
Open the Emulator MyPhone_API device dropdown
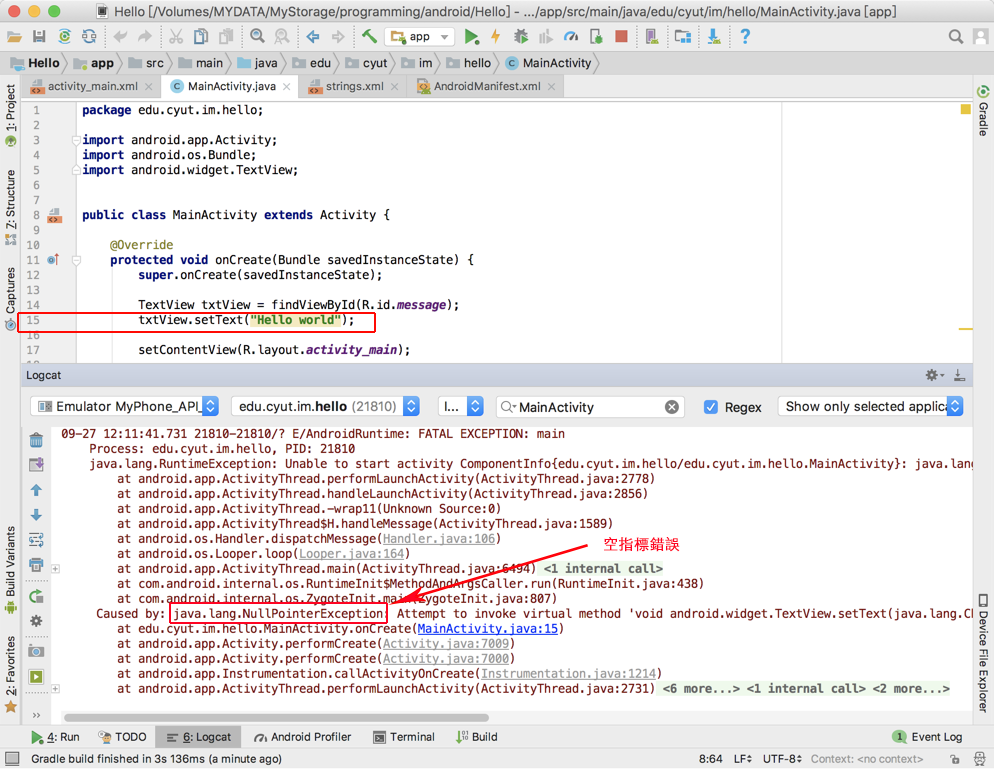125,406
